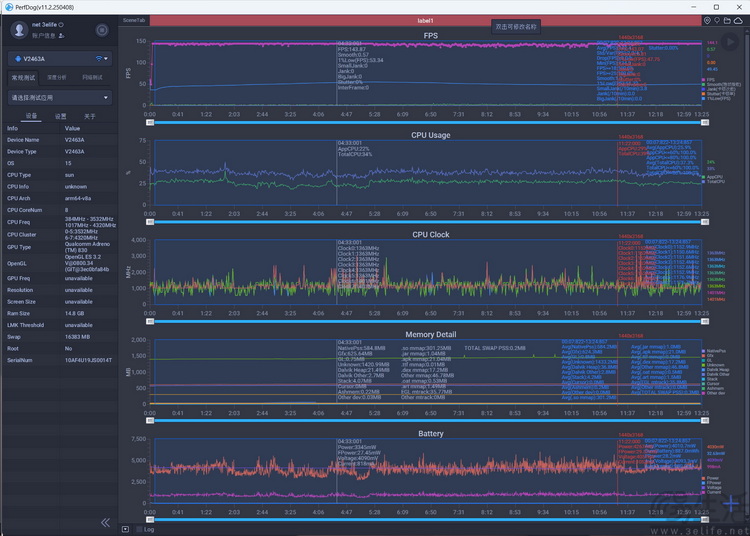
Task: Click the play button beside FPS chart
Action: click(730, 42)
